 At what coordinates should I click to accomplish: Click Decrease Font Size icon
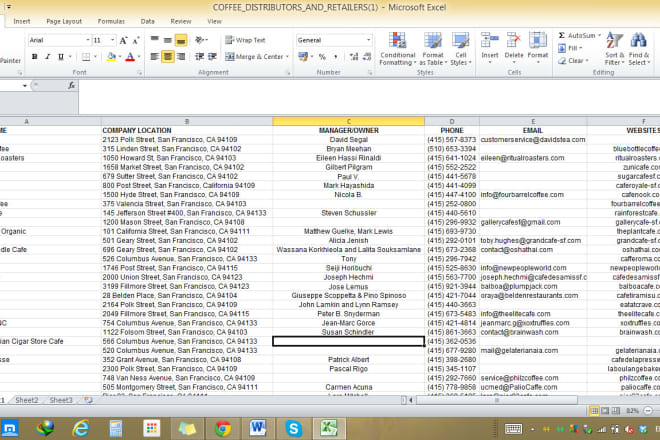(136, 40)
